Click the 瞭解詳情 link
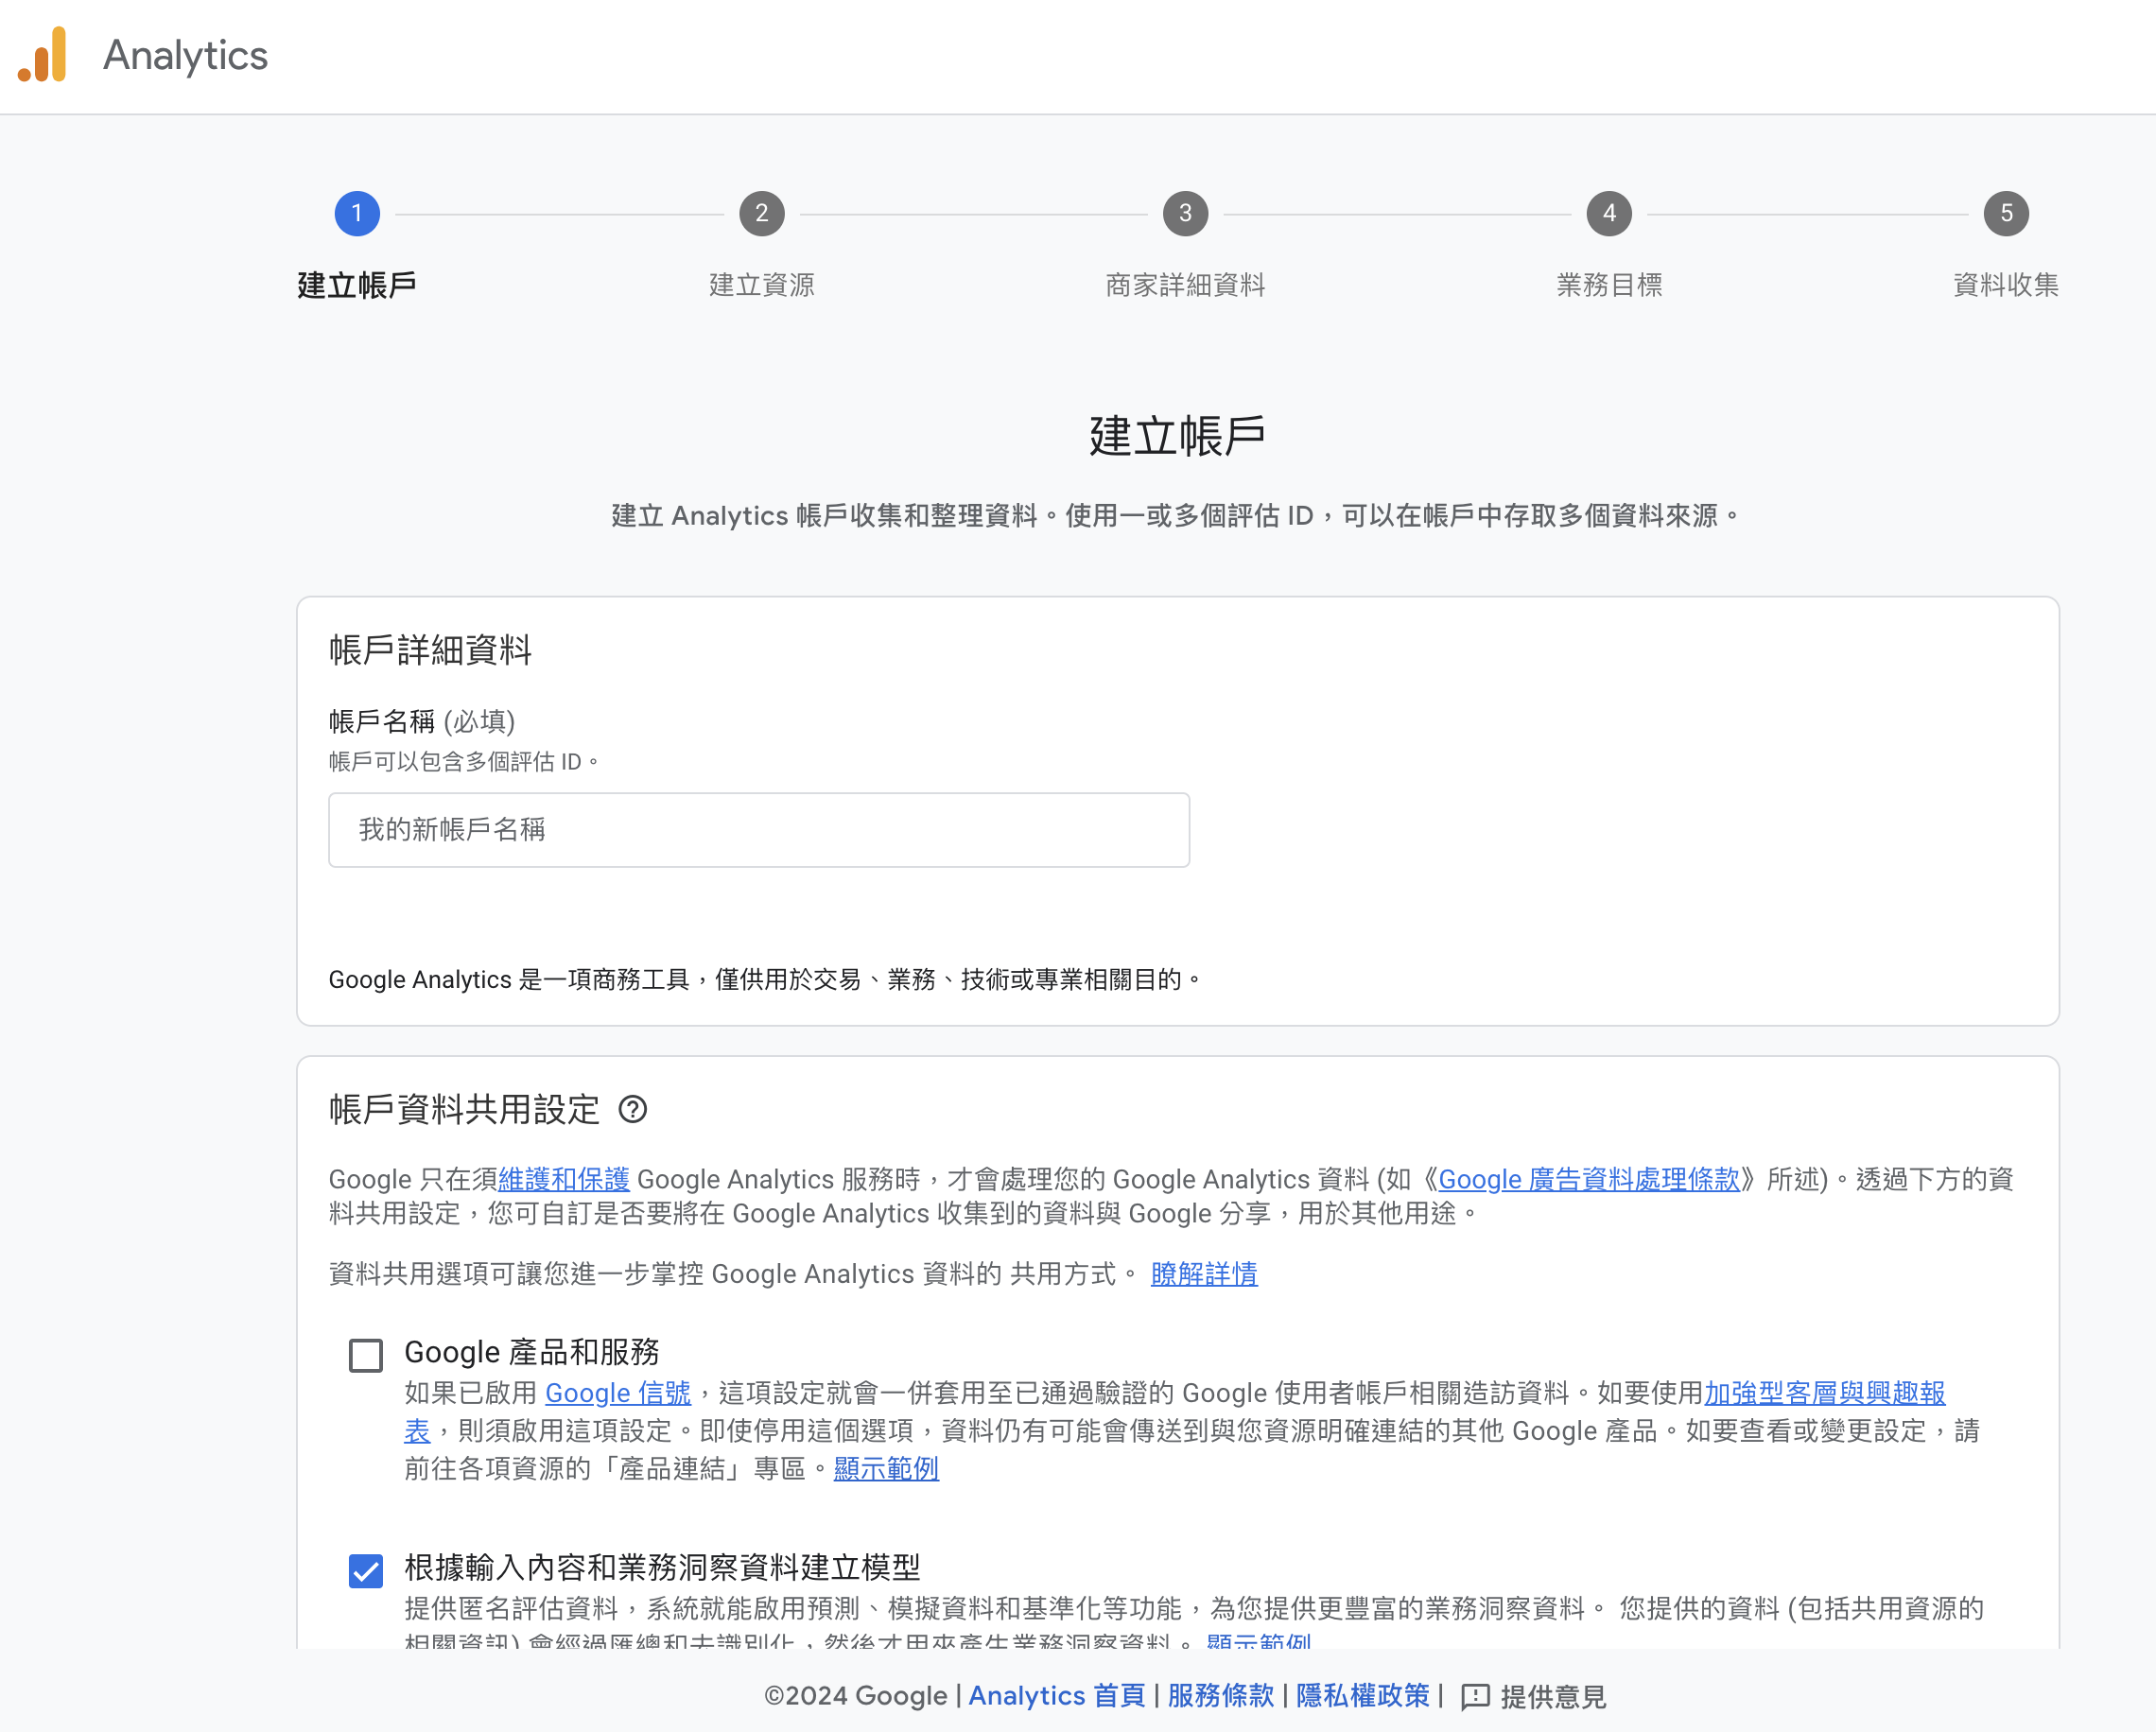 click(1204, 1274)
